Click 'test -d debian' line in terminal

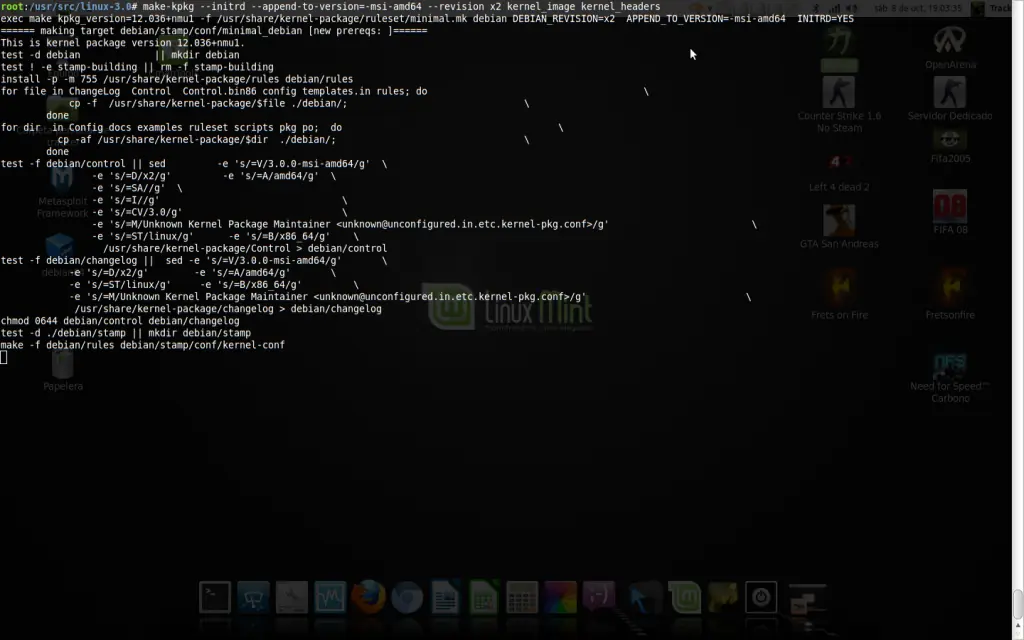[x=120, y=56]
